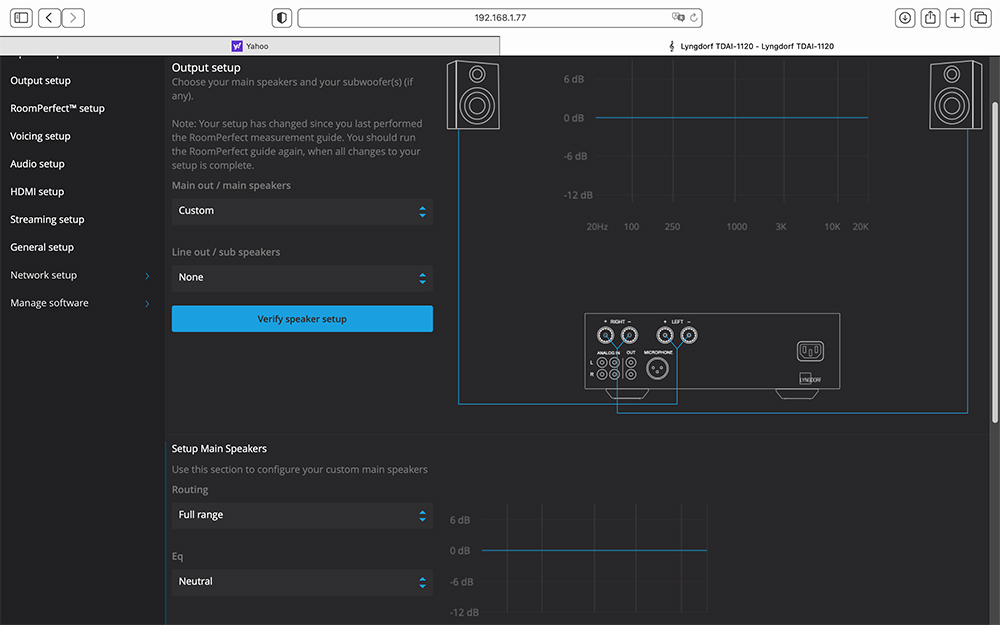Open HDMI setup in sidebar
1000x625 pixels.
(x=37, y=192)
